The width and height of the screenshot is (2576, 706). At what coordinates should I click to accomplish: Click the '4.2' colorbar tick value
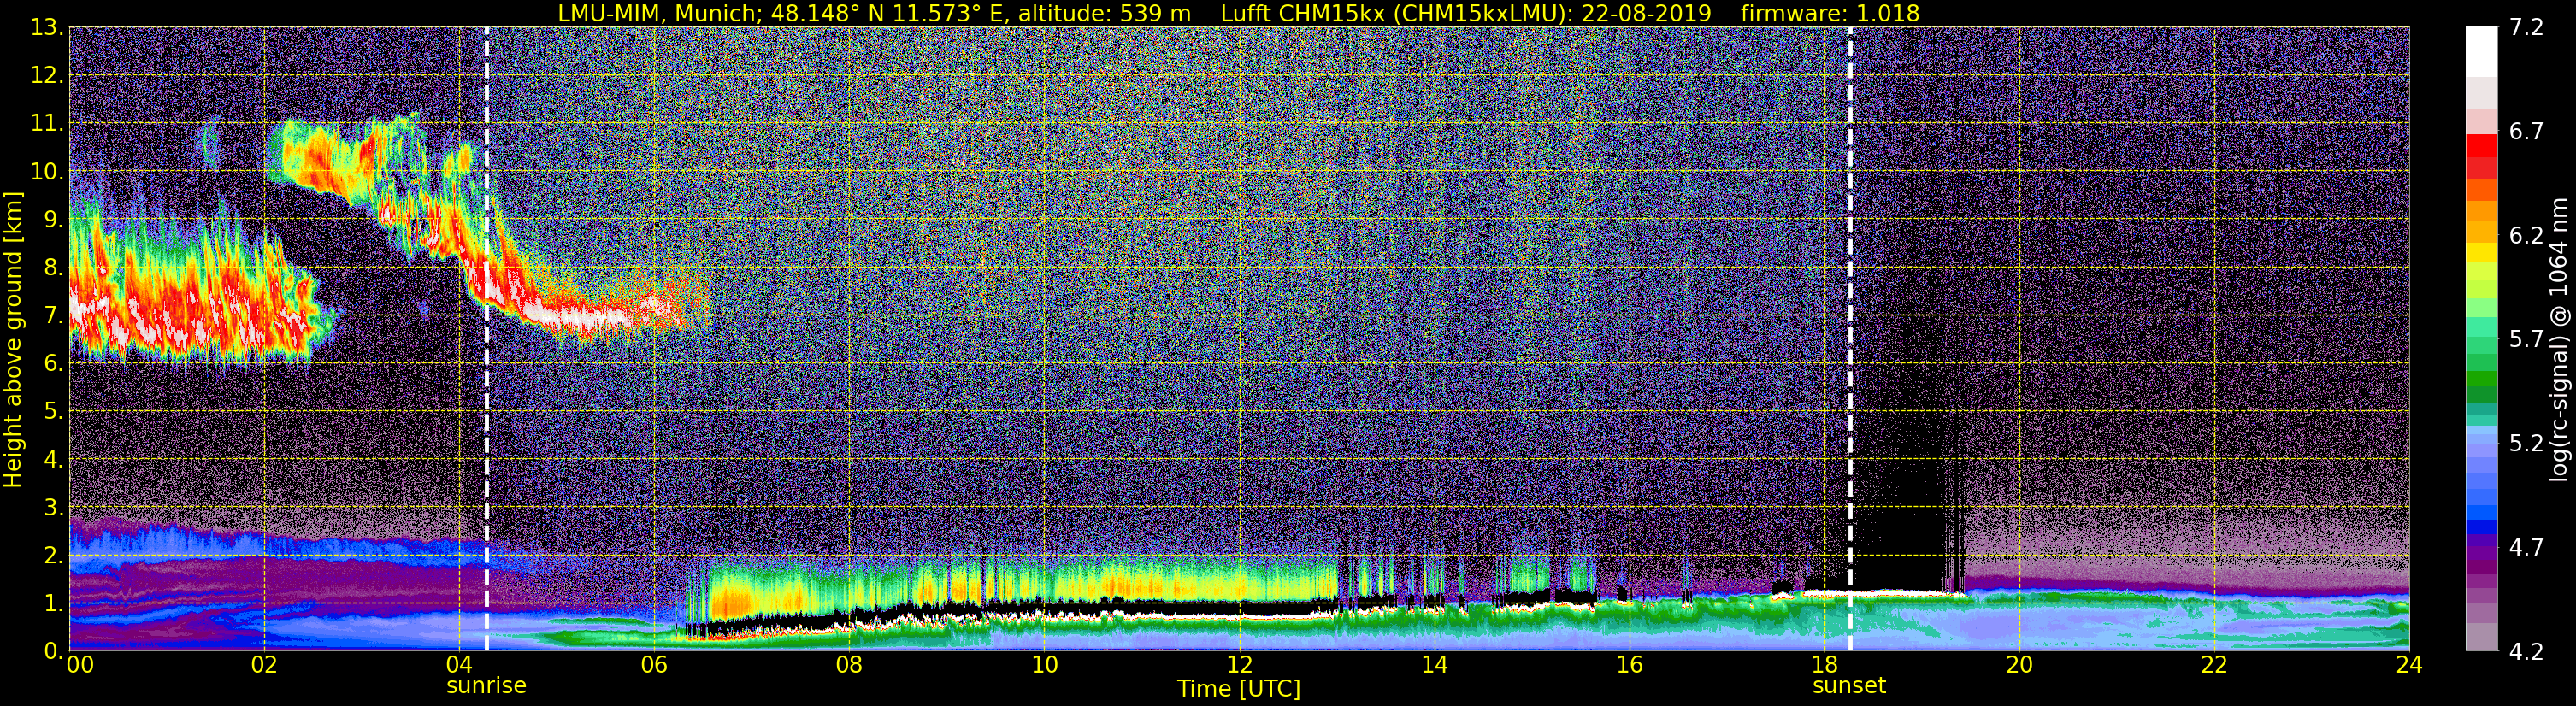pyautogui.click(x=2526, y=651)
